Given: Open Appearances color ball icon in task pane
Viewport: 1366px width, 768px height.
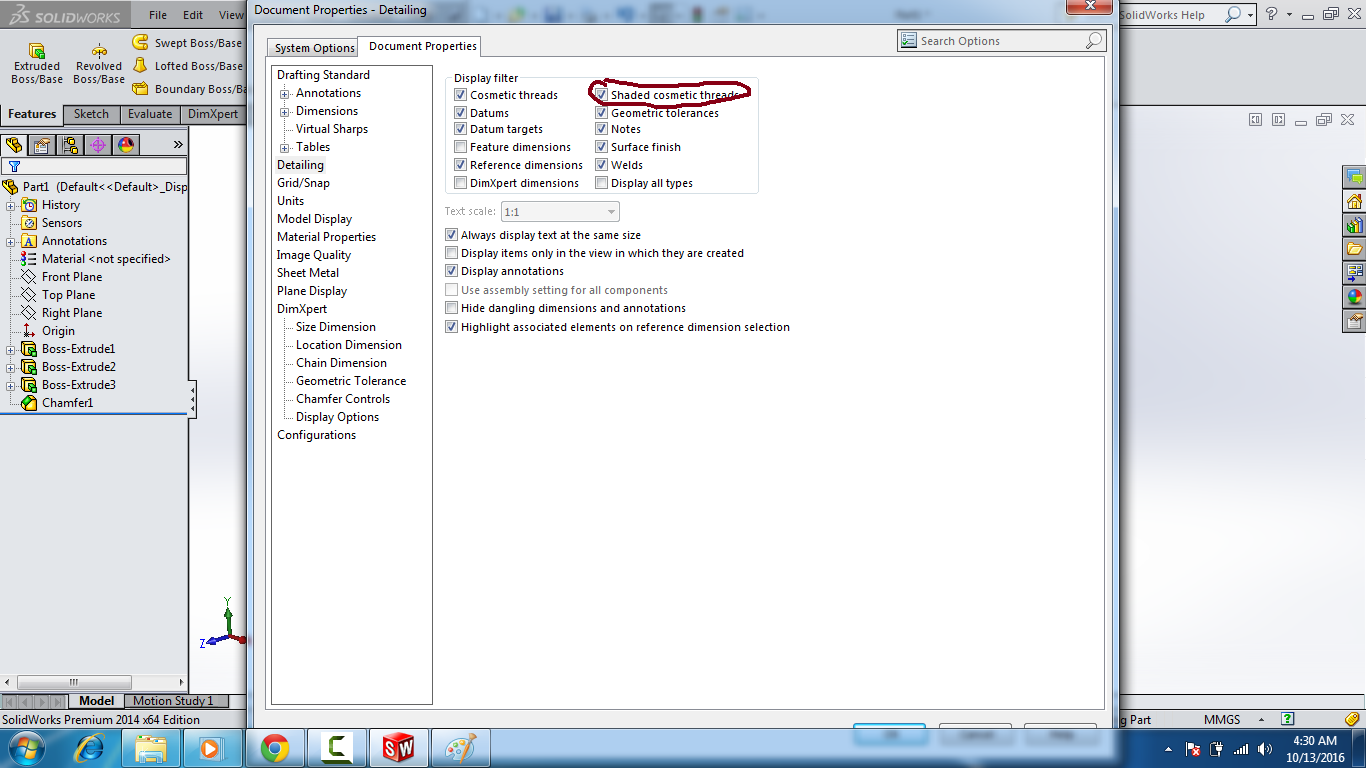Looking at the screenshot, I should pos(1355,297).
